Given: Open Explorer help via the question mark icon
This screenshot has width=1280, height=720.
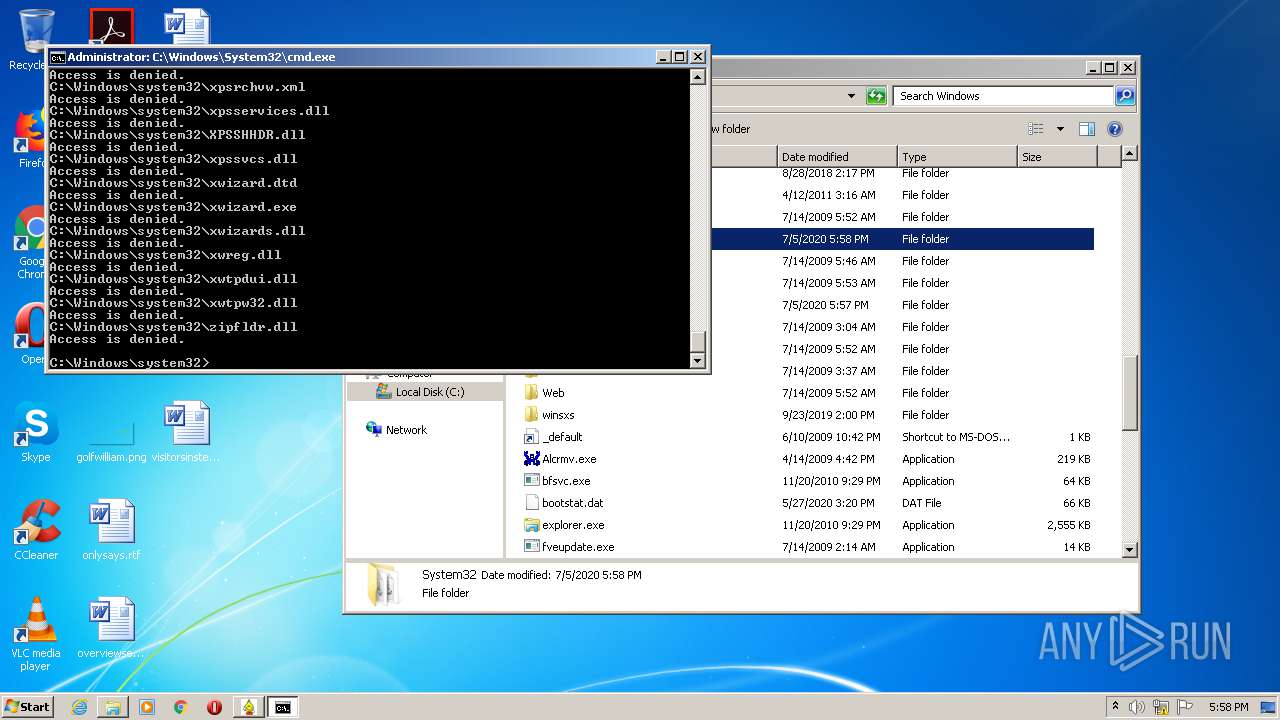Looking at the screenshot, I should click(x=1115, y=129).
